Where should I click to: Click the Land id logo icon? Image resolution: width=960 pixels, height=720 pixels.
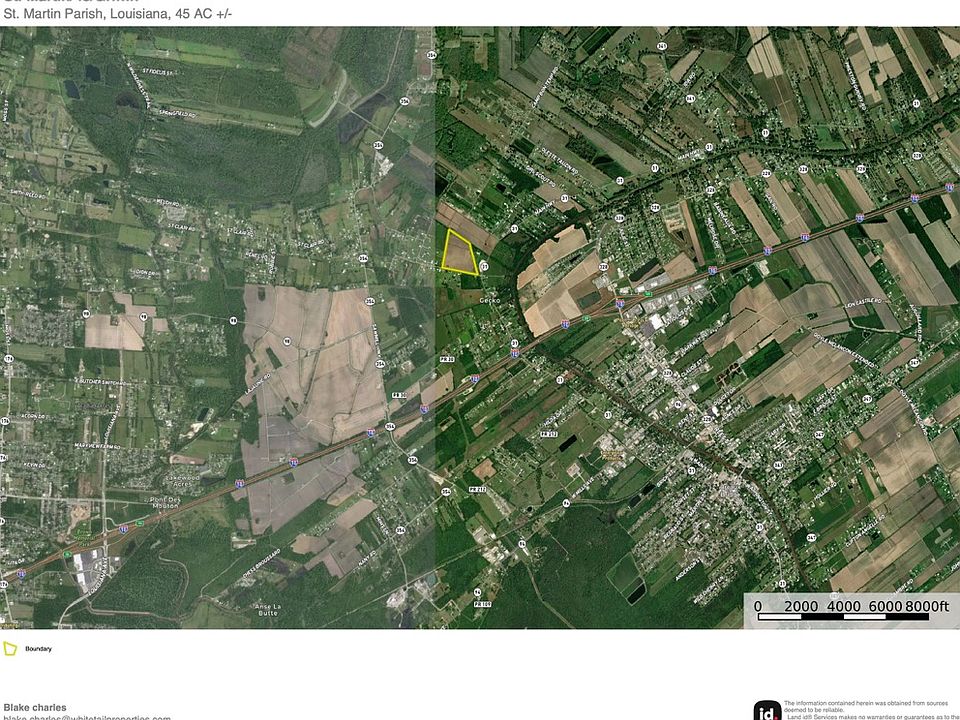coord(767,711)
